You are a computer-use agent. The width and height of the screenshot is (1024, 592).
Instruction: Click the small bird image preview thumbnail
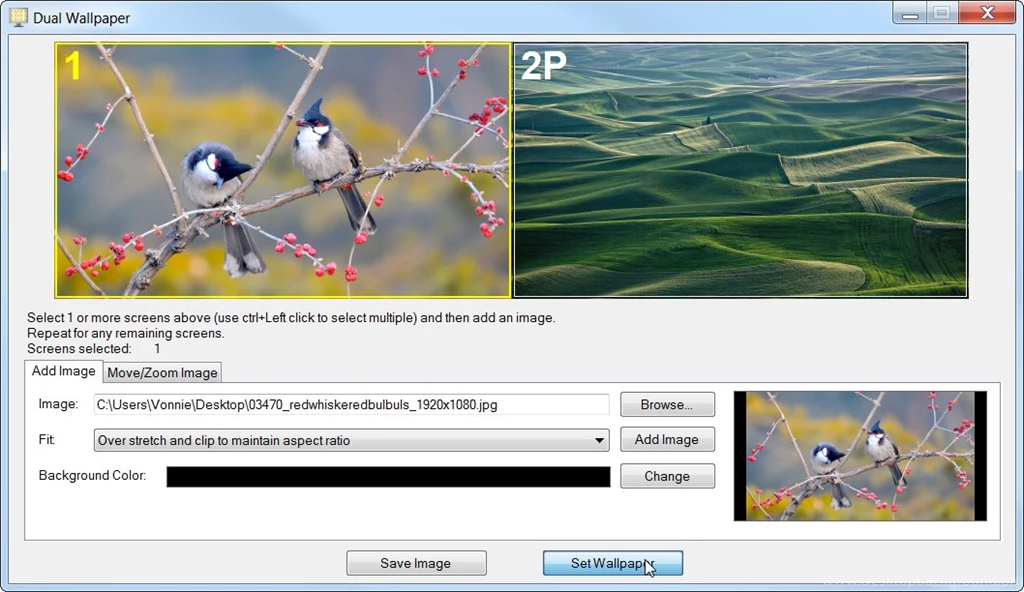860,456
